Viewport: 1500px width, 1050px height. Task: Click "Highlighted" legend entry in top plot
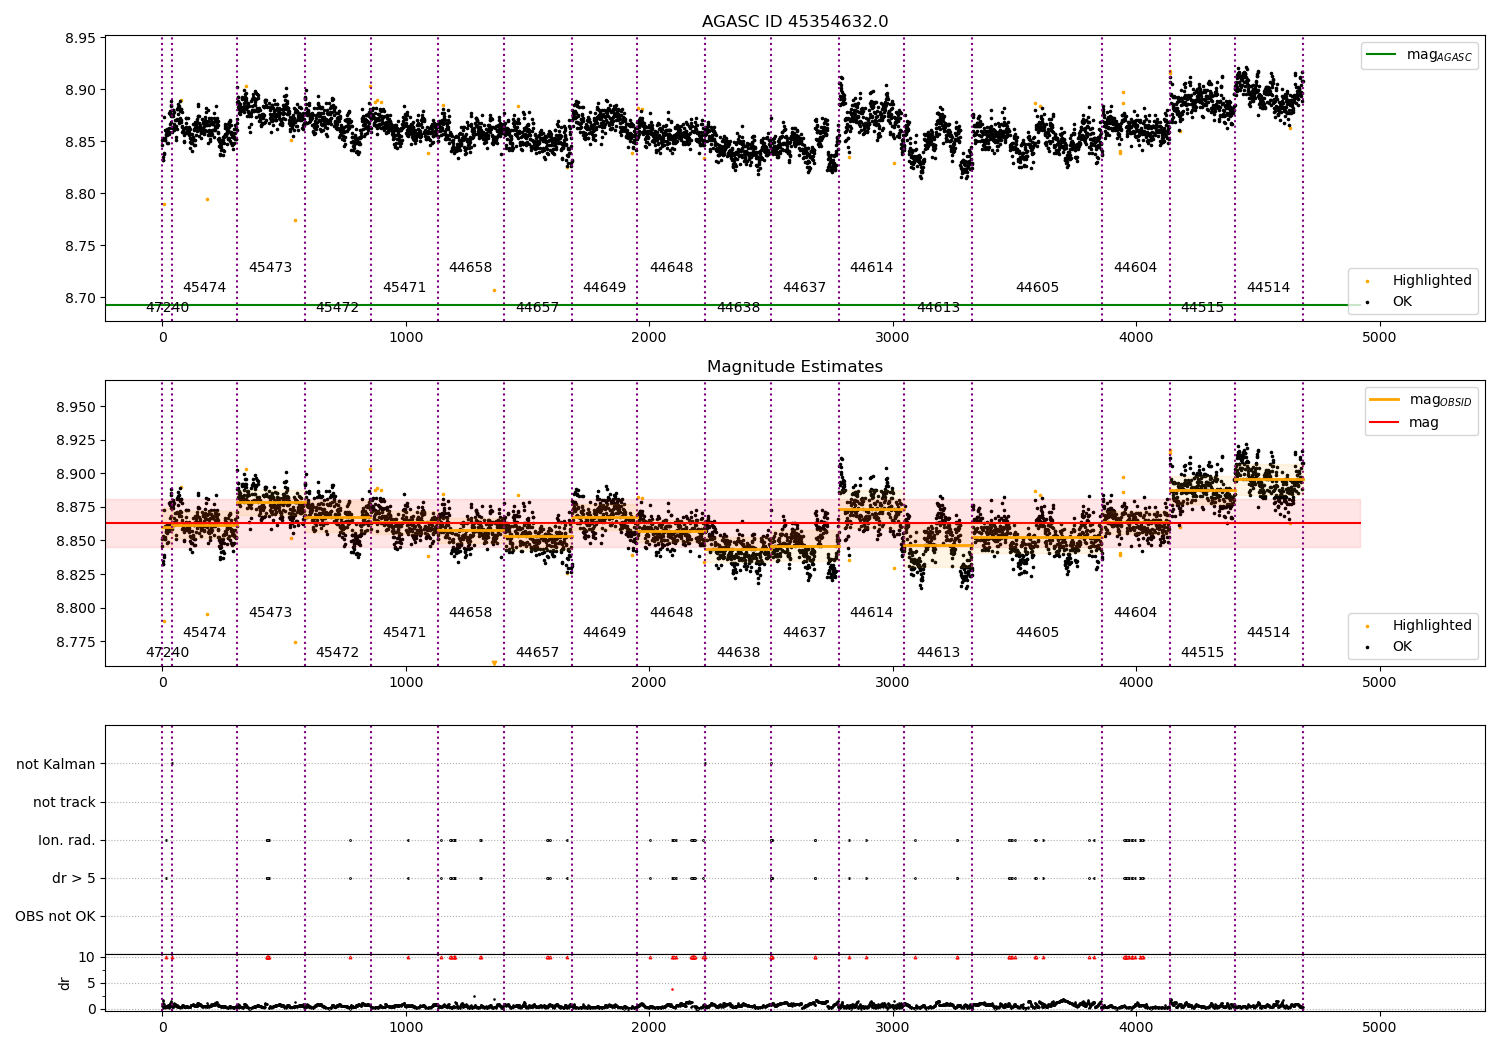[x=1432, y=280]
